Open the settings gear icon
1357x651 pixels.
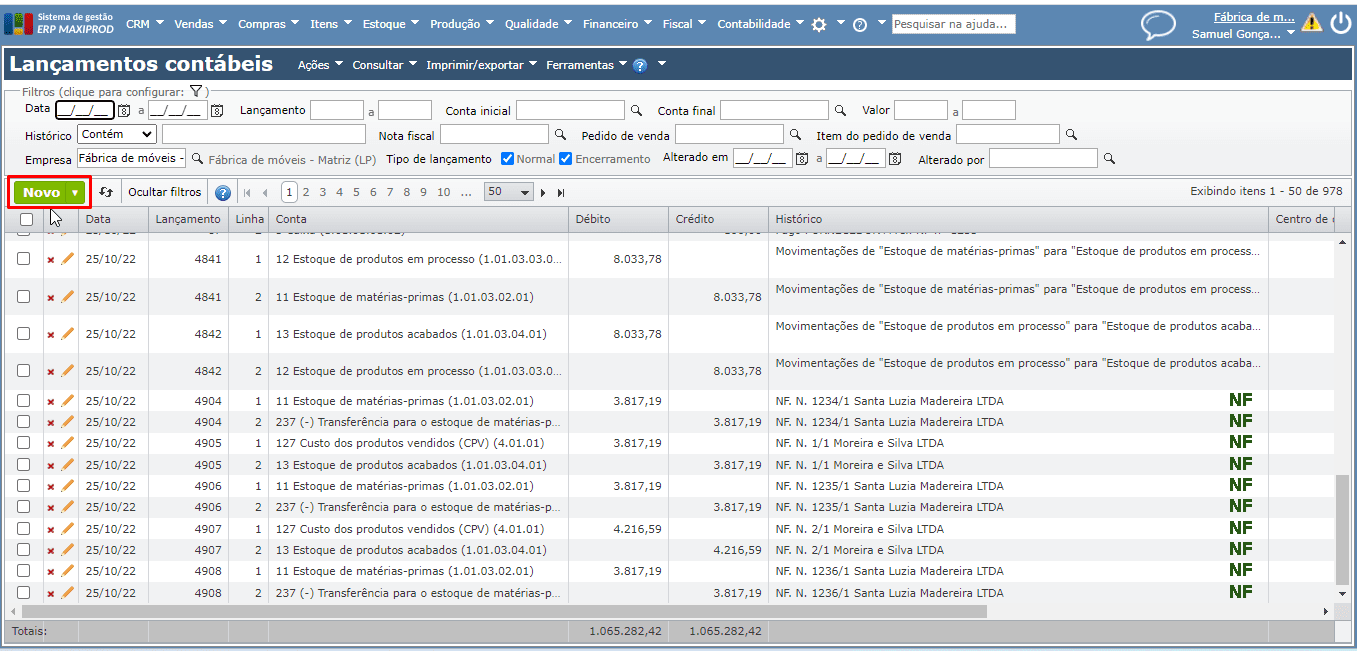click(x=819, y=24)
